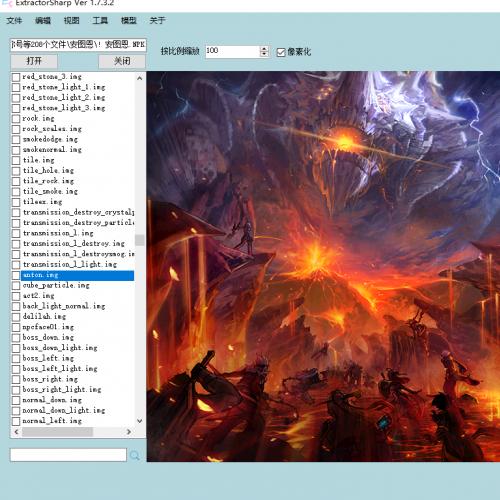This screenshot has width=500, height=500.
Task: Click the 关闭 button
Action: tap(122, 61)
